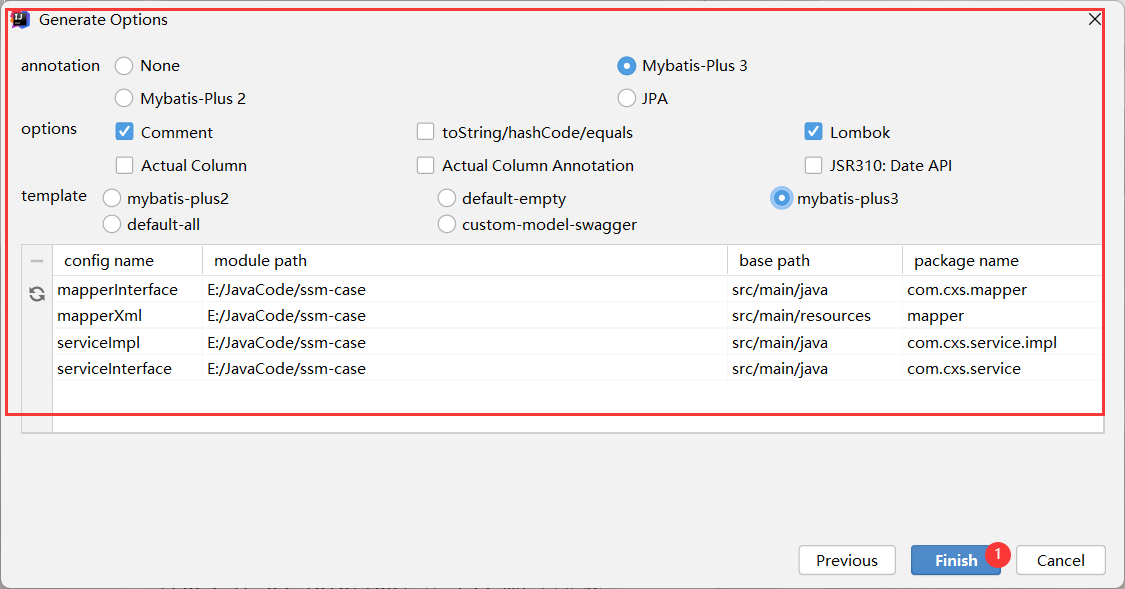Enable toString/hashCode/equals checkbox

[425, 131]
